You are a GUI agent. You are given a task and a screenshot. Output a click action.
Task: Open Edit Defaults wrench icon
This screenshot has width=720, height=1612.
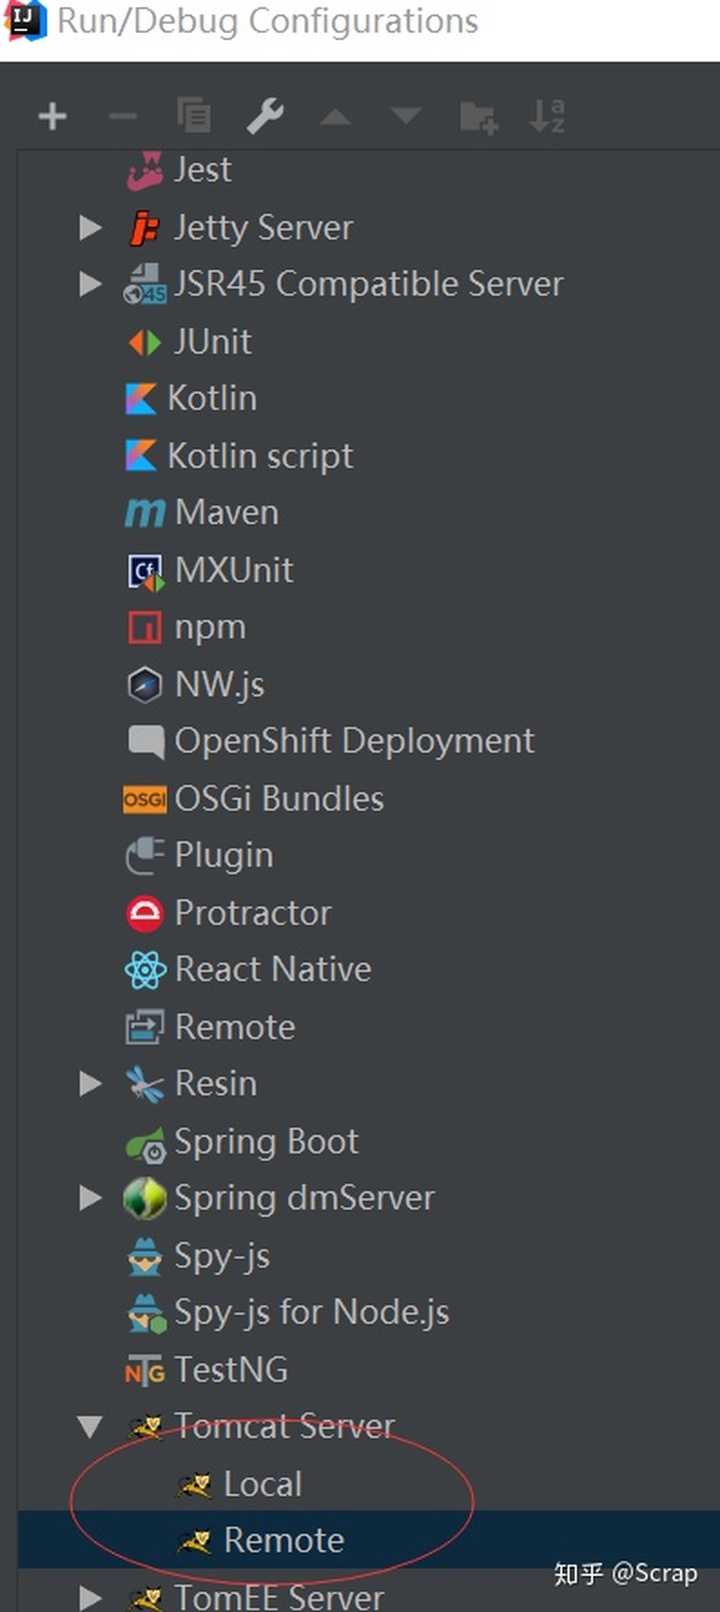point(265,117)
